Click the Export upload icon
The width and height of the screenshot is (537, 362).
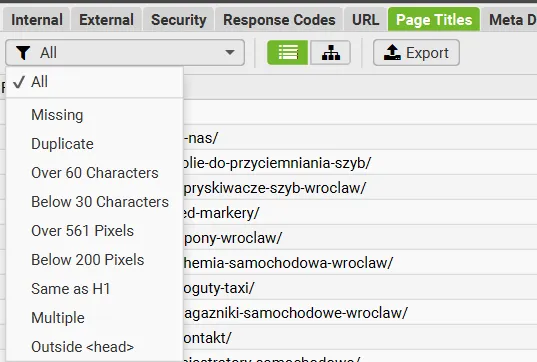392,53
